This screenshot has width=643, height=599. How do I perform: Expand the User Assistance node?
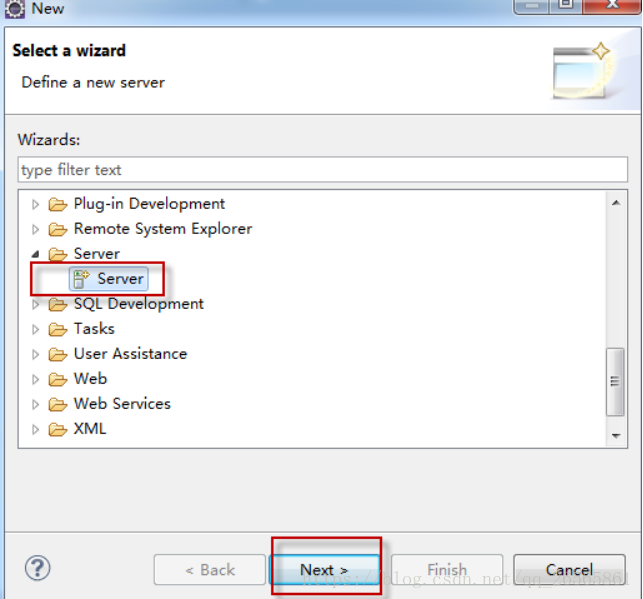tap(35, 354)
